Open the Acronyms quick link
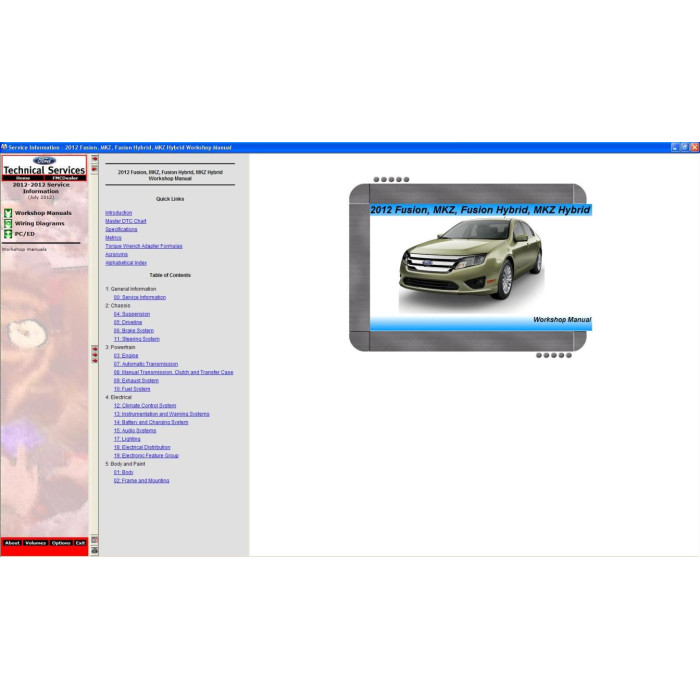The width and height of the screenshot is (700, 700). (x=116, y=254)
